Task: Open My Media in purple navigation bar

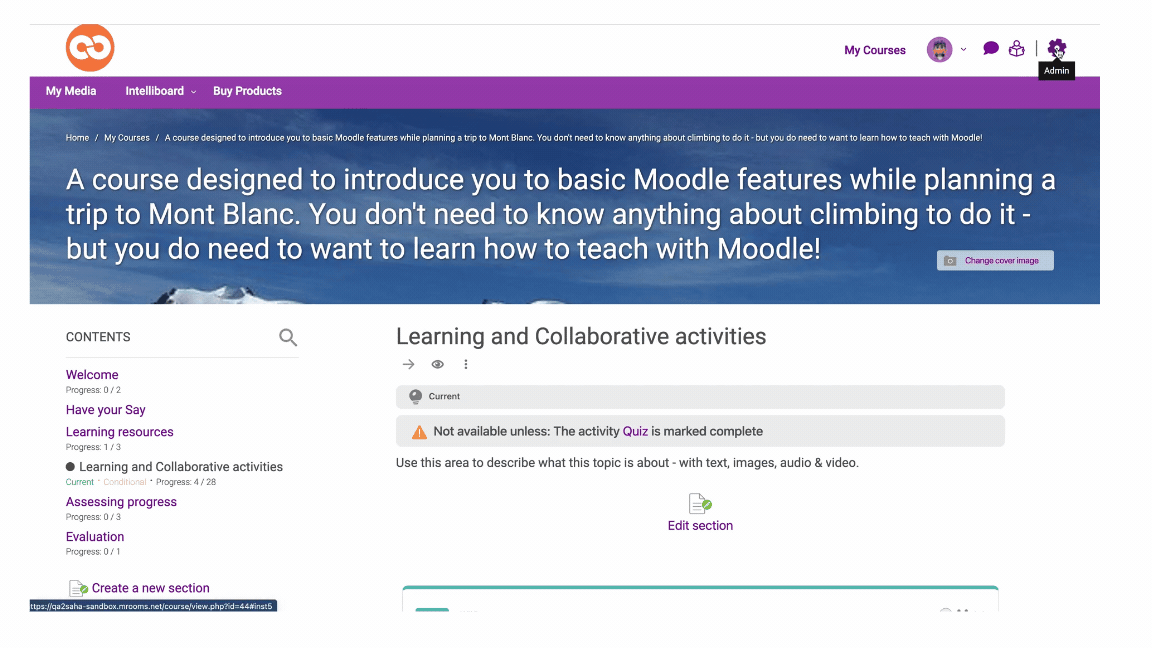Action: click(x=71, y=91)
